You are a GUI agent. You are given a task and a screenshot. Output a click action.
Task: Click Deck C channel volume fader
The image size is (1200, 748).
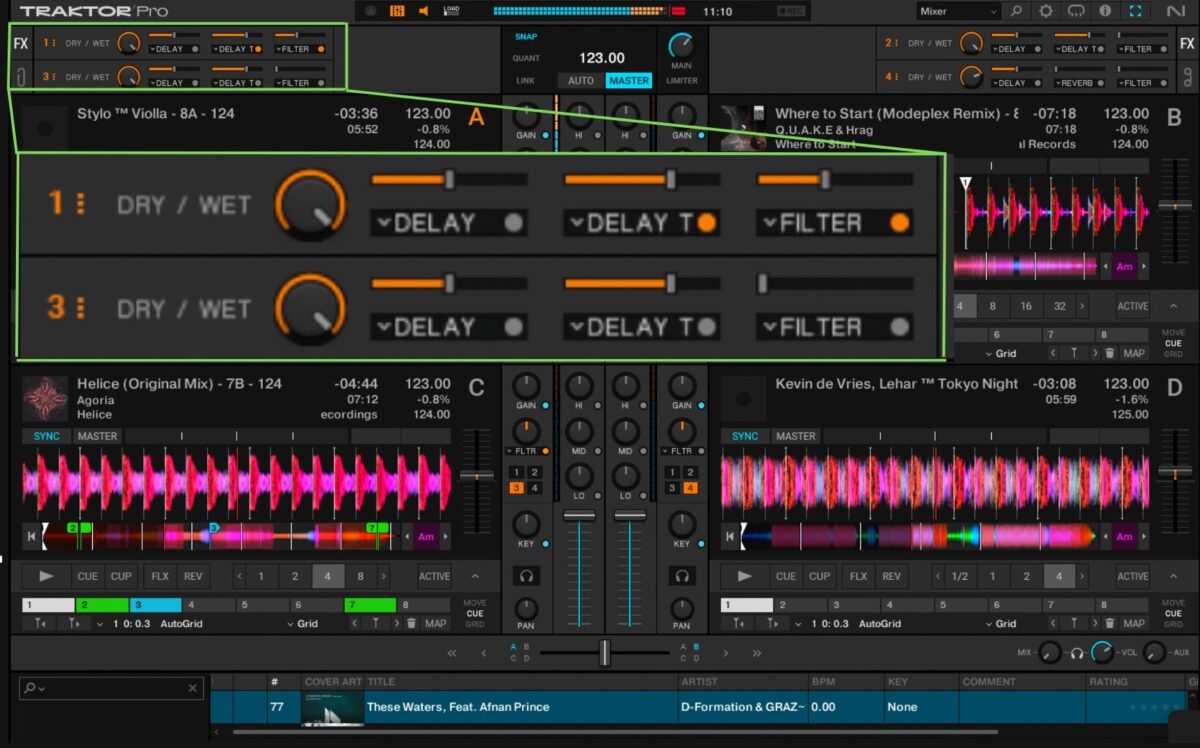(x=579, y=516)
